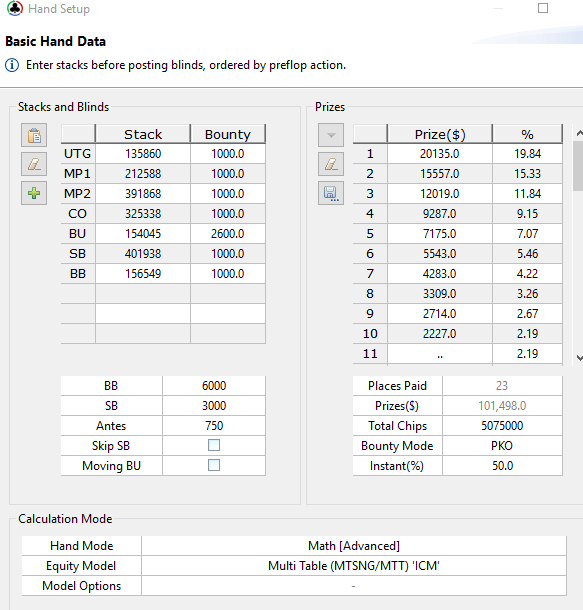Click the BB blind value 6000
Image resolution: width=583 pixels, height=610 pixels.
(x=214, y=386)
